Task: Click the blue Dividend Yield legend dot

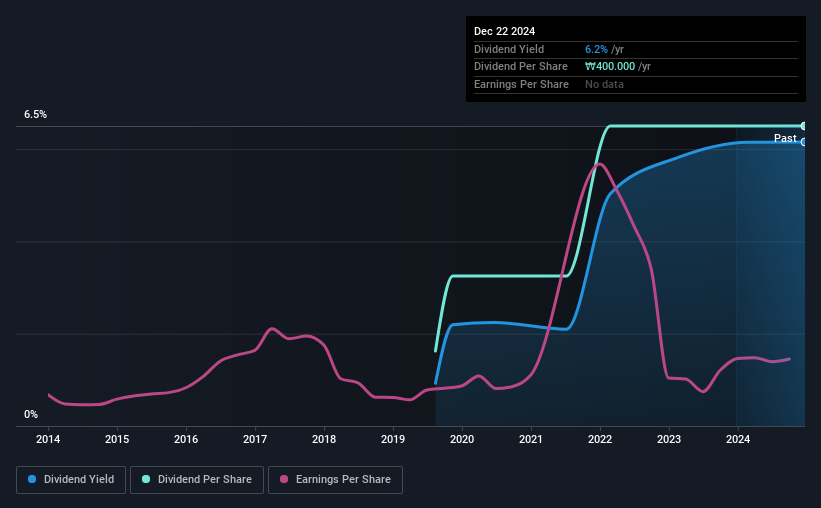Action: 32,479
